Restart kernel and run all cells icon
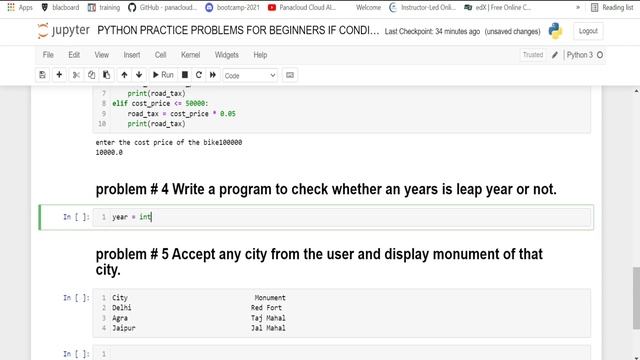 click(x=213, y=75)
